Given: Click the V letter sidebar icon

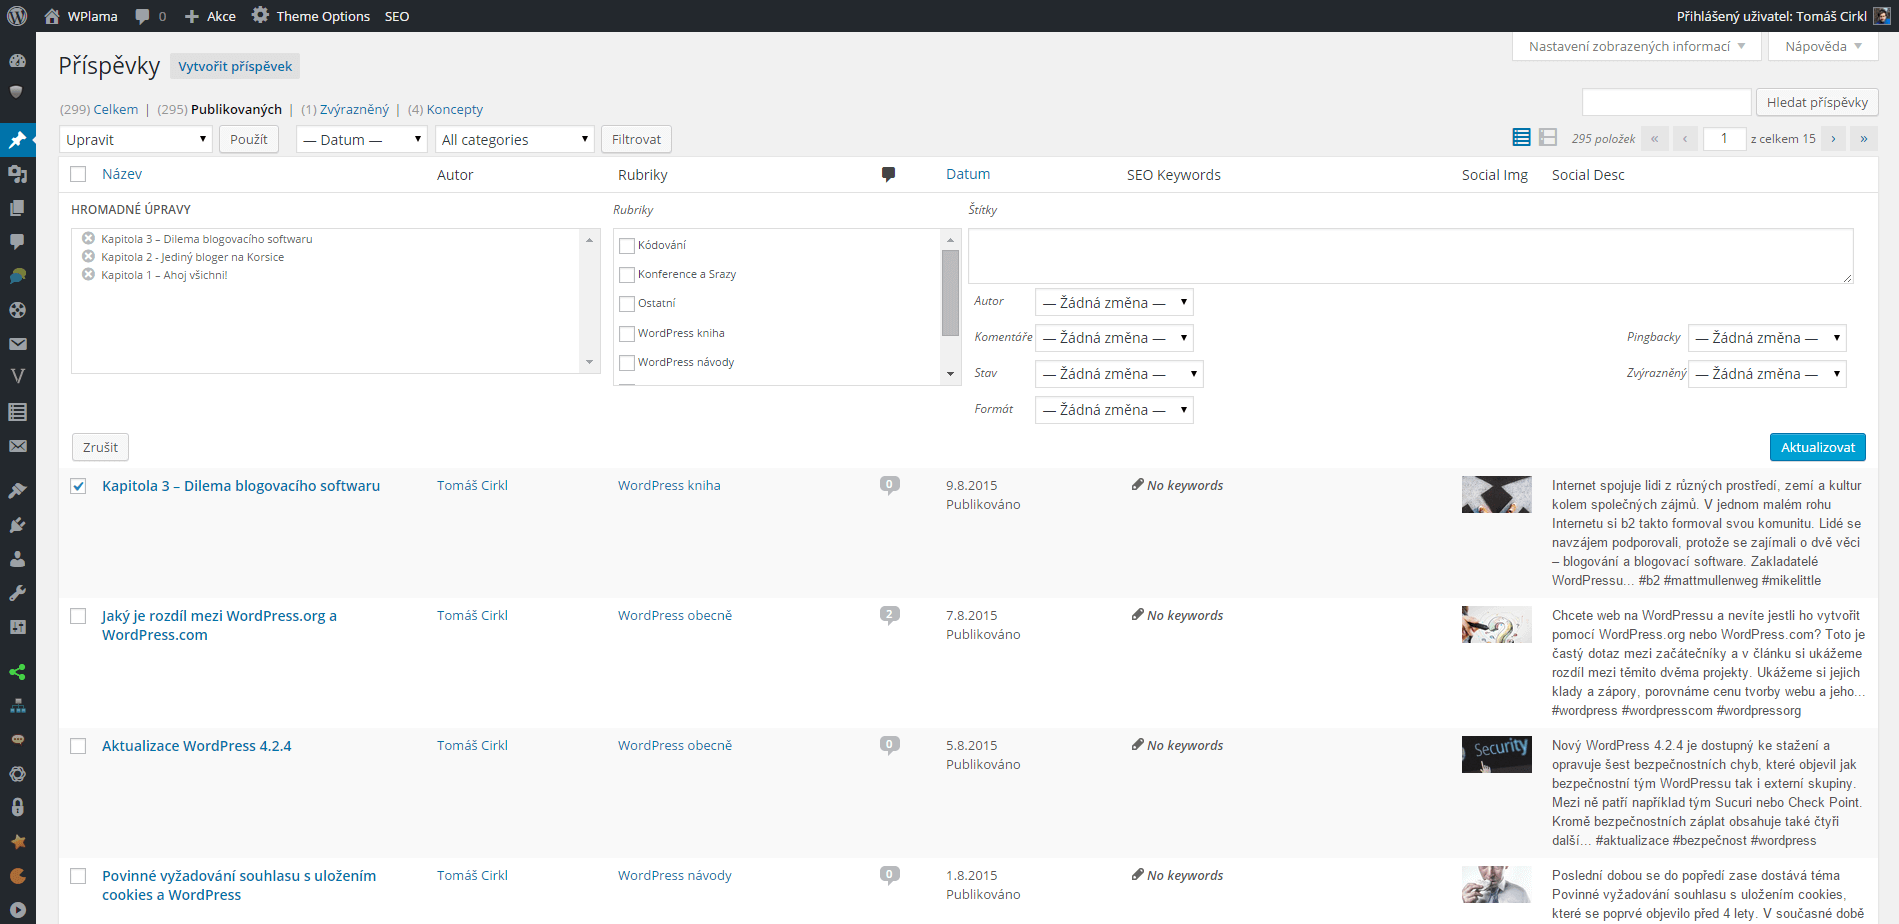Looking at the screenshot, I should pyautogui.click(x=17, y=377).
